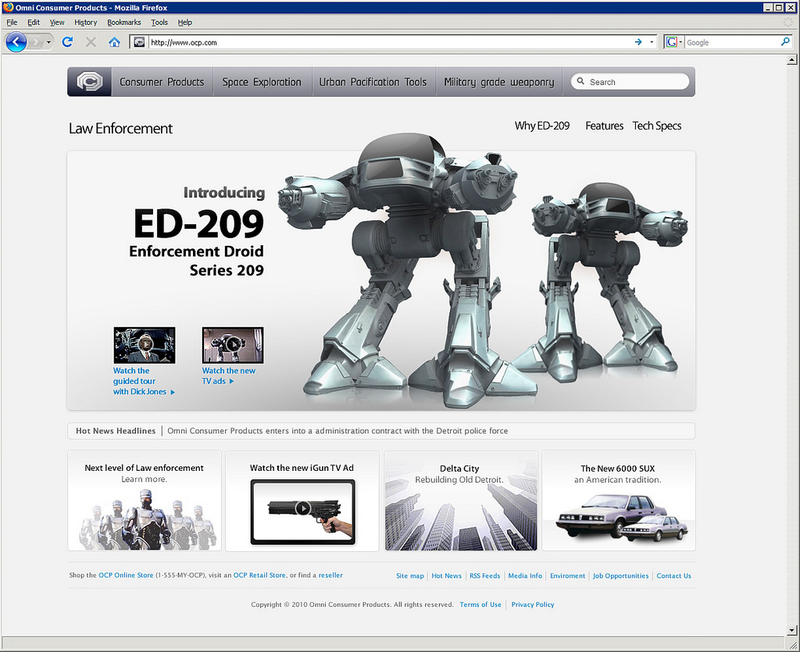Image resolution: width=800 pixels, height=652 pixels.
Task: Click the site Search field
Action: (x=630, y=82)
